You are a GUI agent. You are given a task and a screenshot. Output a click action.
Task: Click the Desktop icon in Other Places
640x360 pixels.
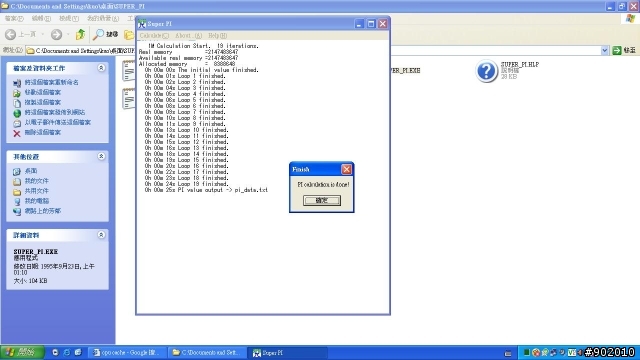coord(17,171)
